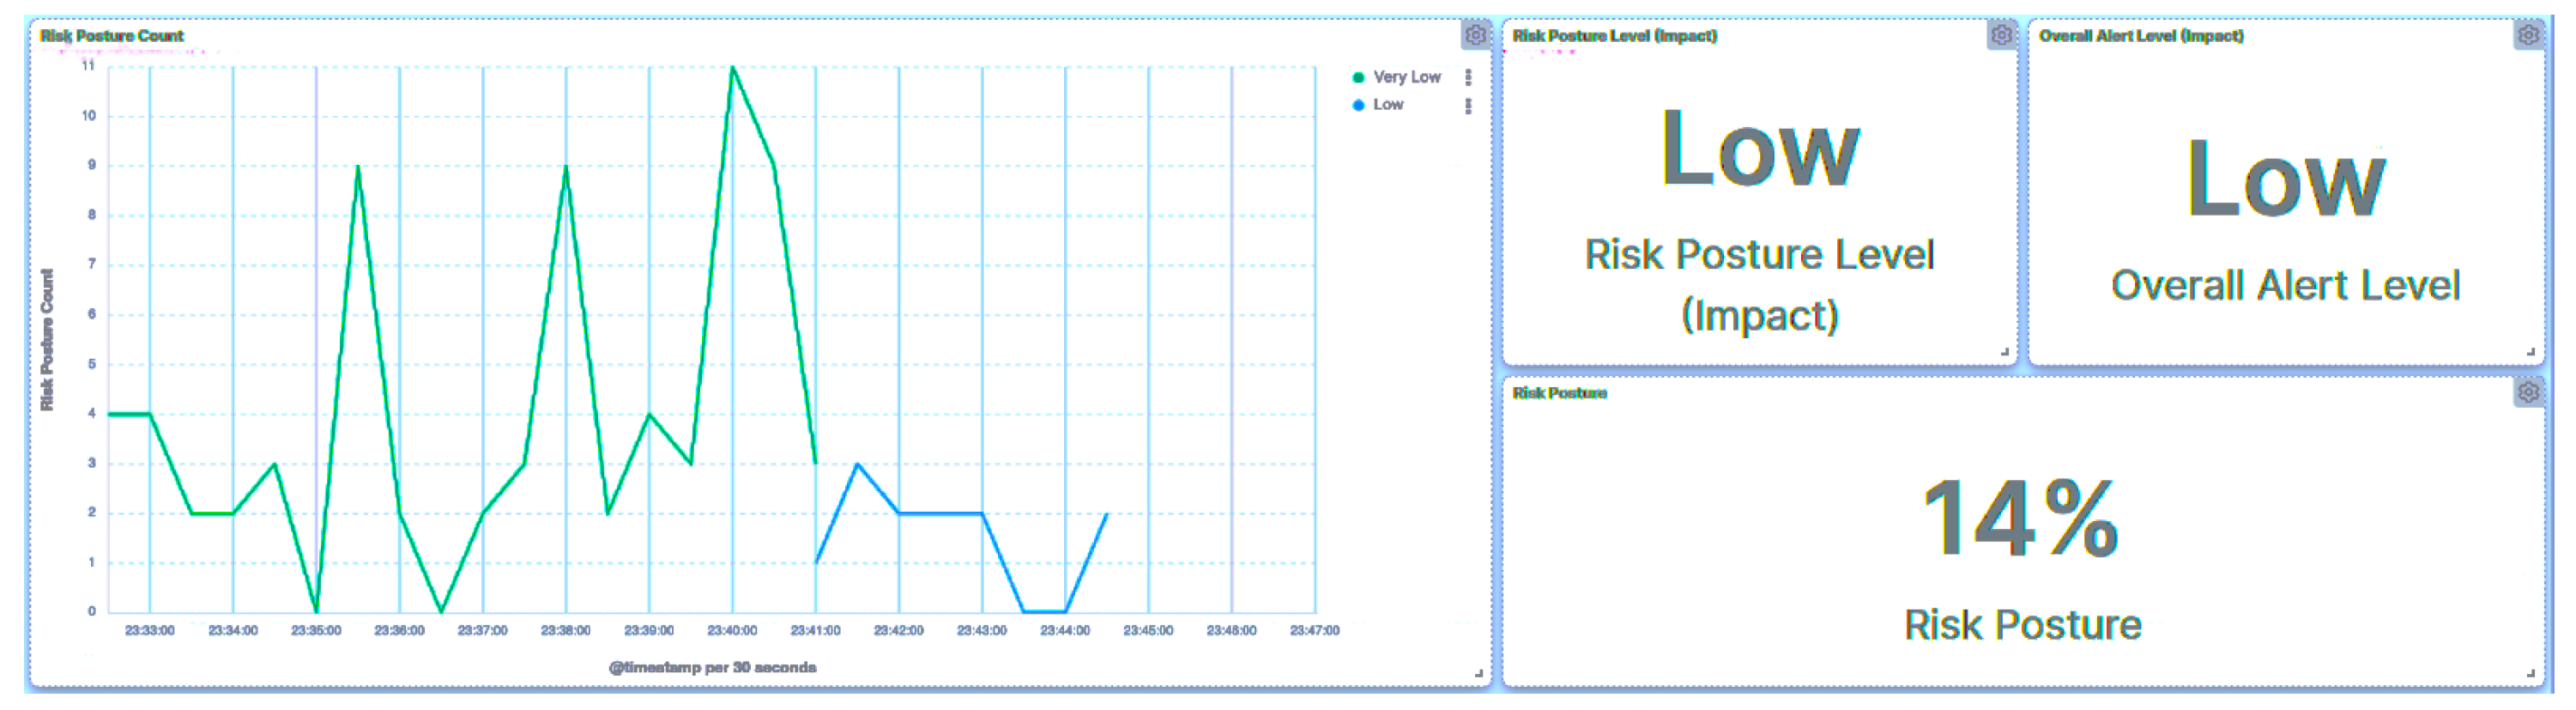Viewport: 2576px width, 710px height.
Task: Click the chart peak at value 11
Action: coord(732,68)
